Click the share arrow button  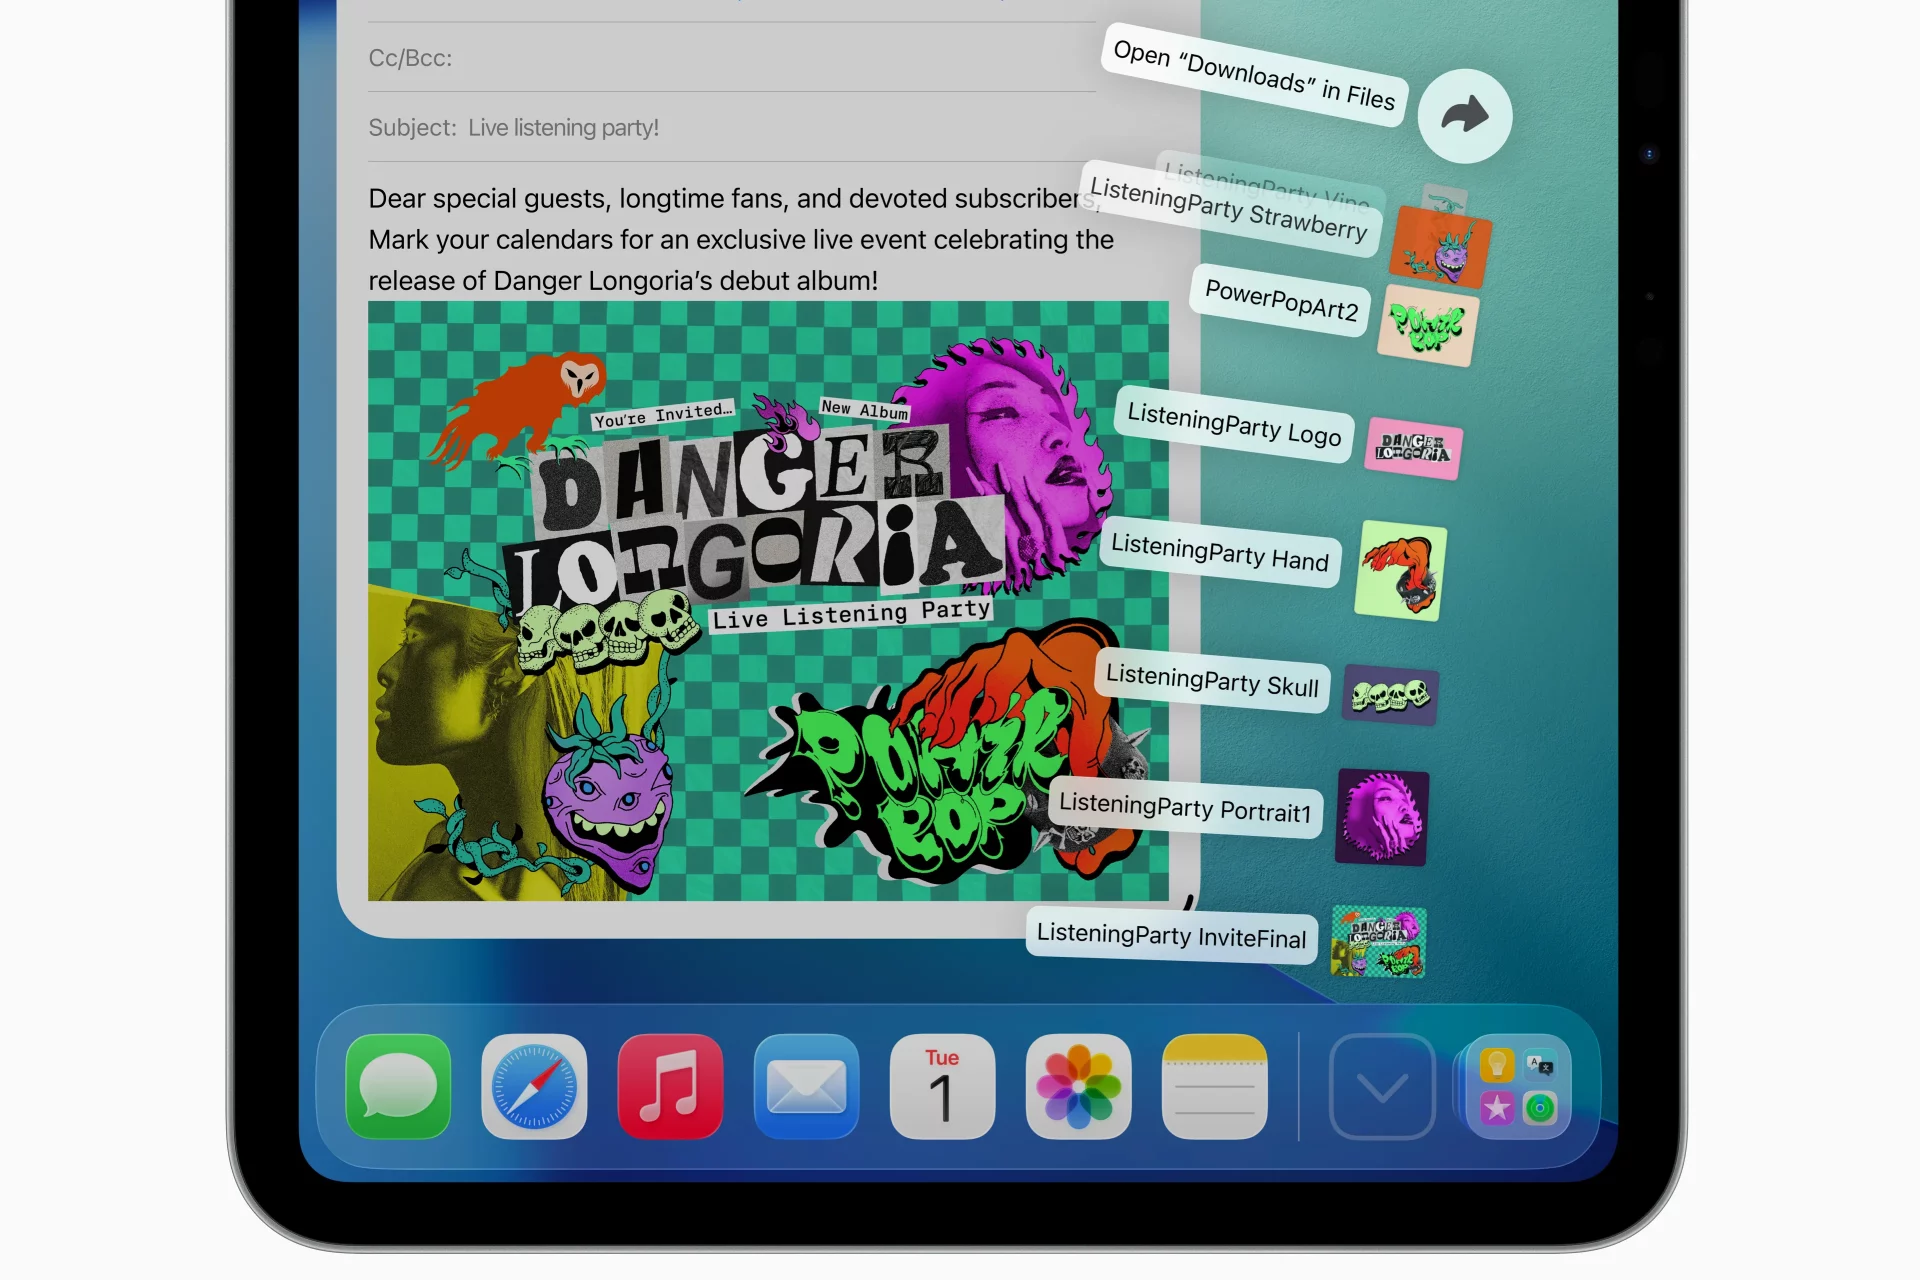click(1464, 116)
